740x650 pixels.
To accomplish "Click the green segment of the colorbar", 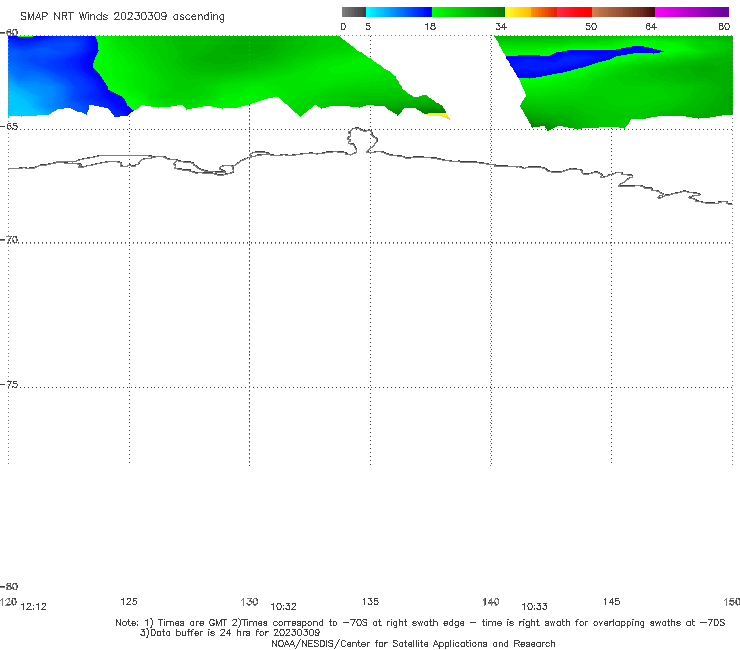I will coord(468,12).
